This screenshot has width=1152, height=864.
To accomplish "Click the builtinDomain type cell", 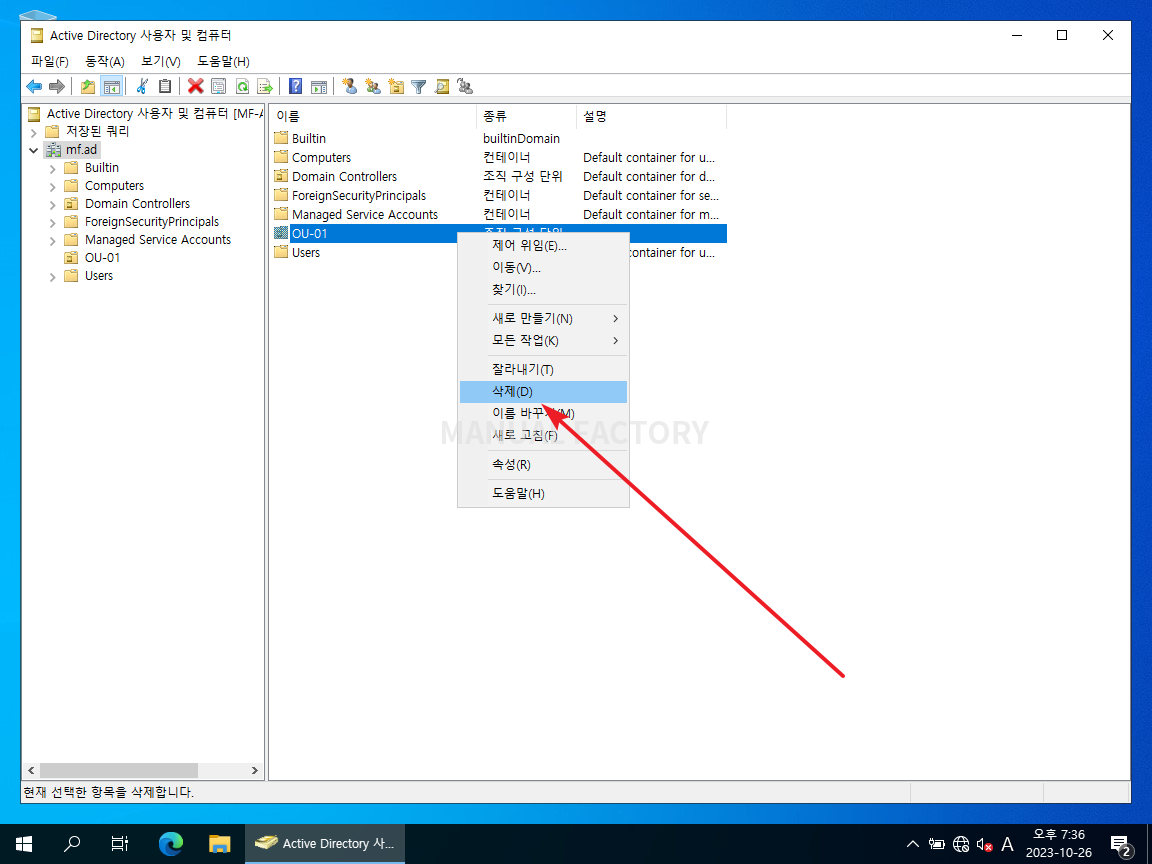I will pos(521,138).
